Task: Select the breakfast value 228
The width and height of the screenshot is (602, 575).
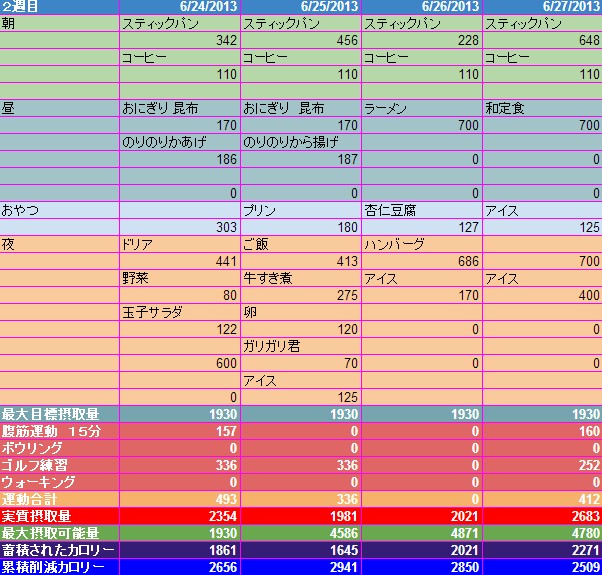Action: pos(422,40)
